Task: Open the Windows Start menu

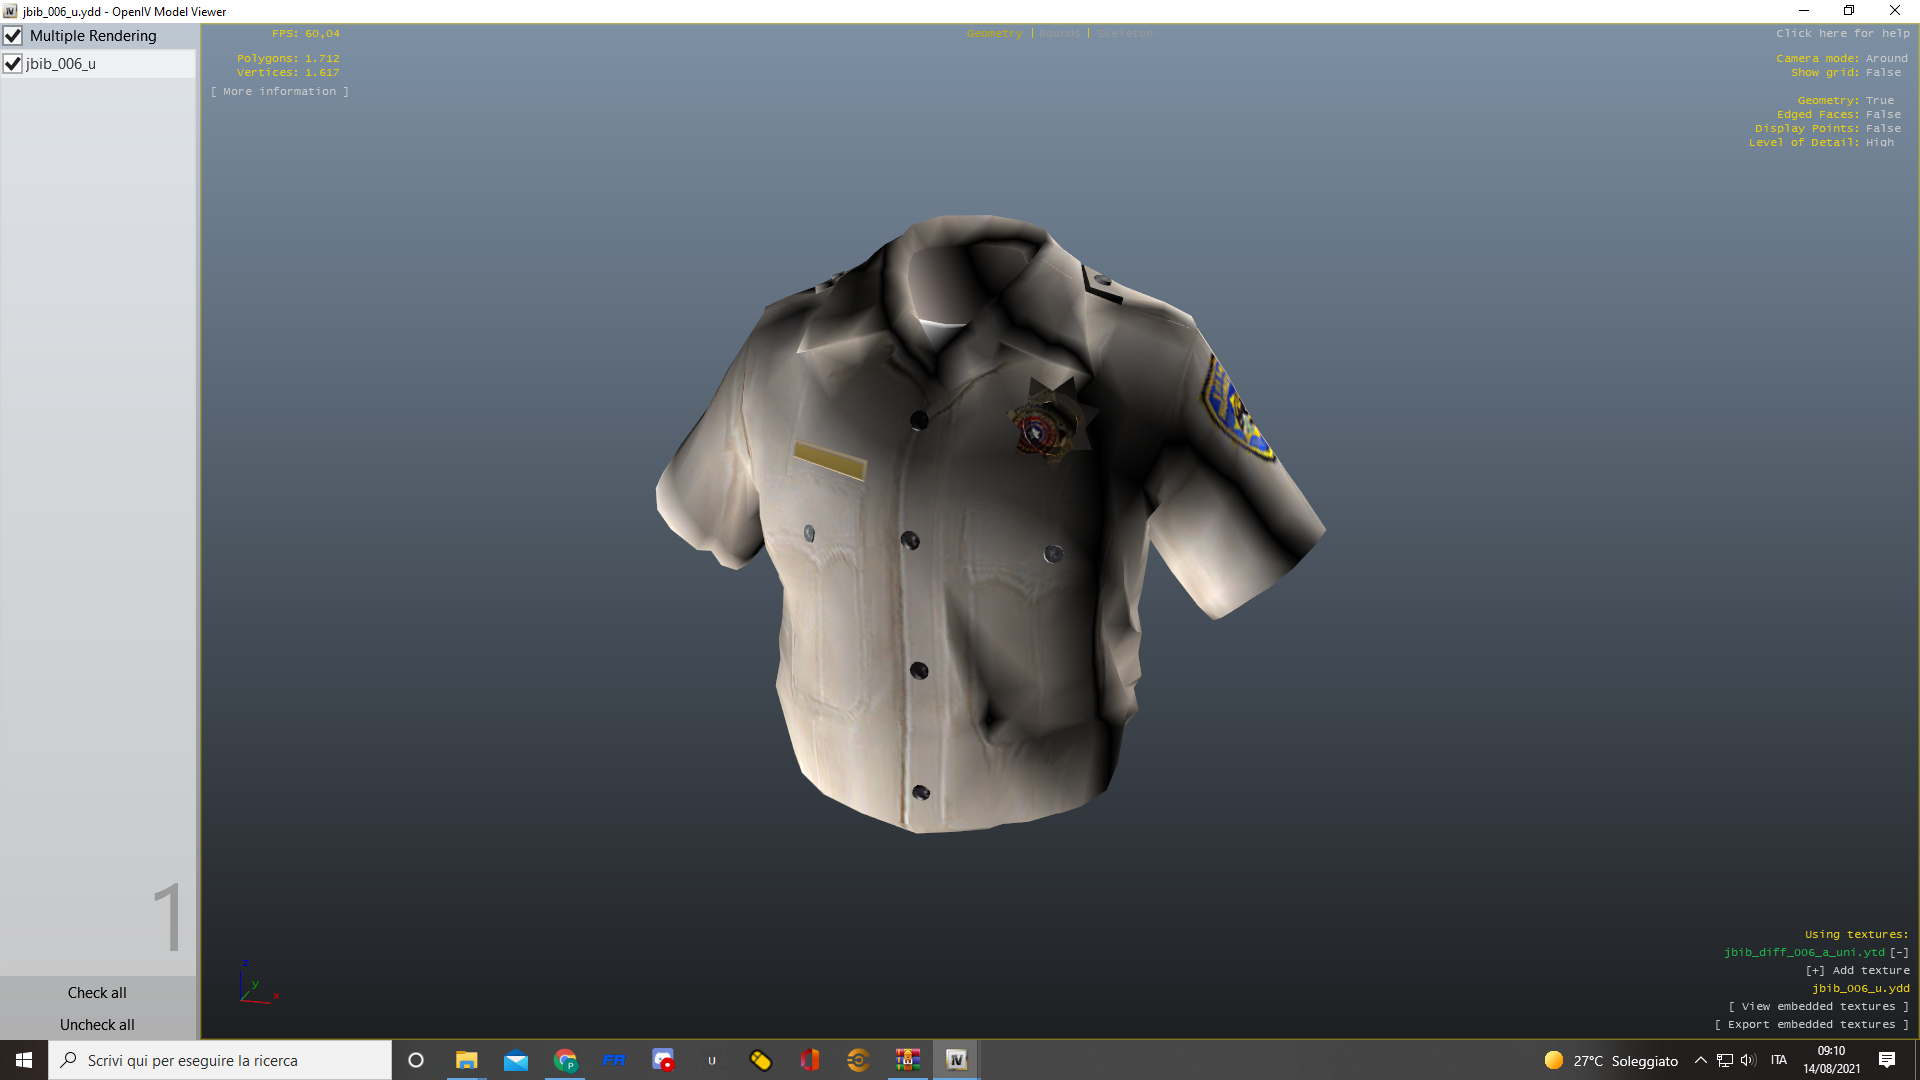Action: coord(24,1060)
